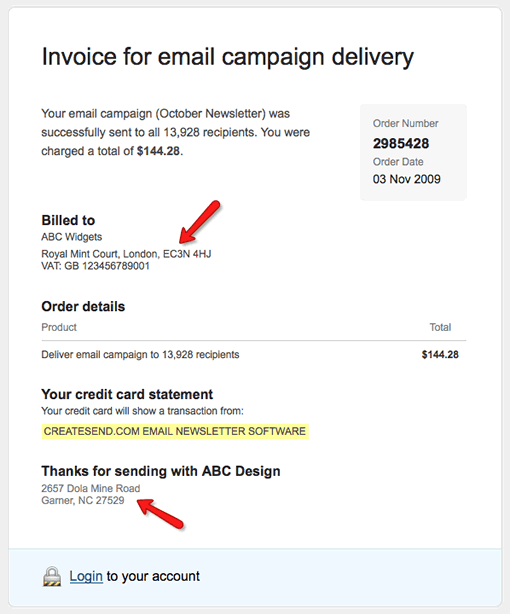
Task: Click the Royal Mint Court address line
Action: pyautogui.click(x=126, y=254)
